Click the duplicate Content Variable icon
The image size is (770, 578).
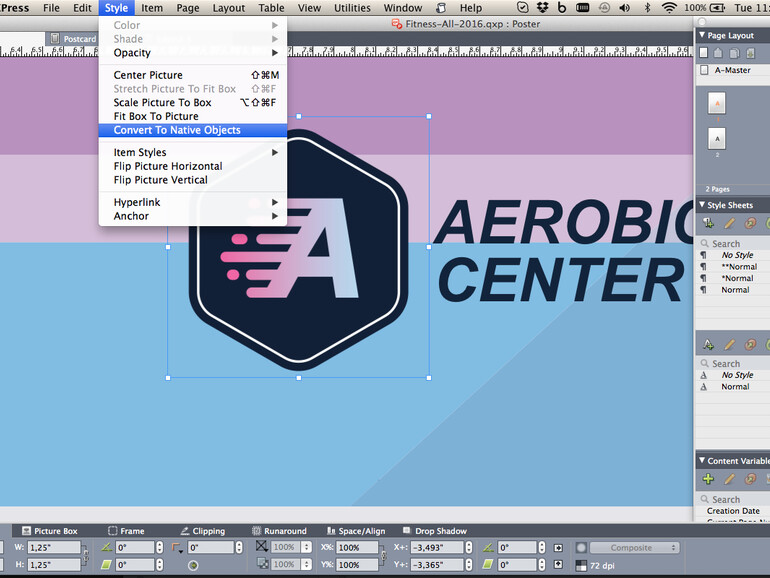[x=750, y=479]
